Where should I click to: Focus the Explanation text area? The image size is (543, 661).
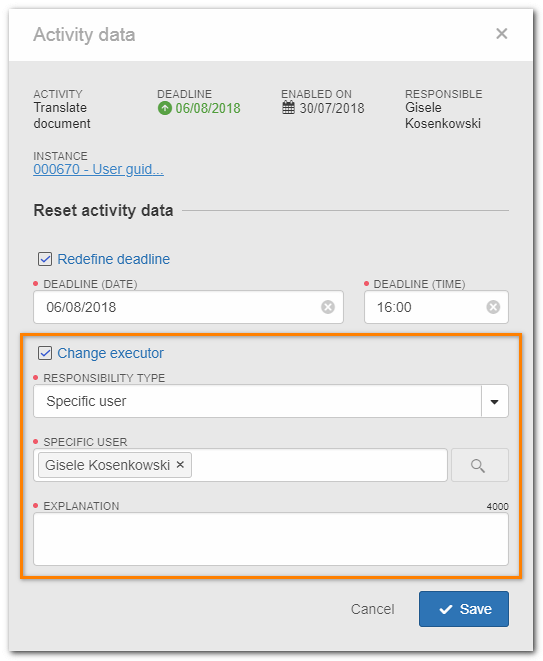click(x=271, y=539)
